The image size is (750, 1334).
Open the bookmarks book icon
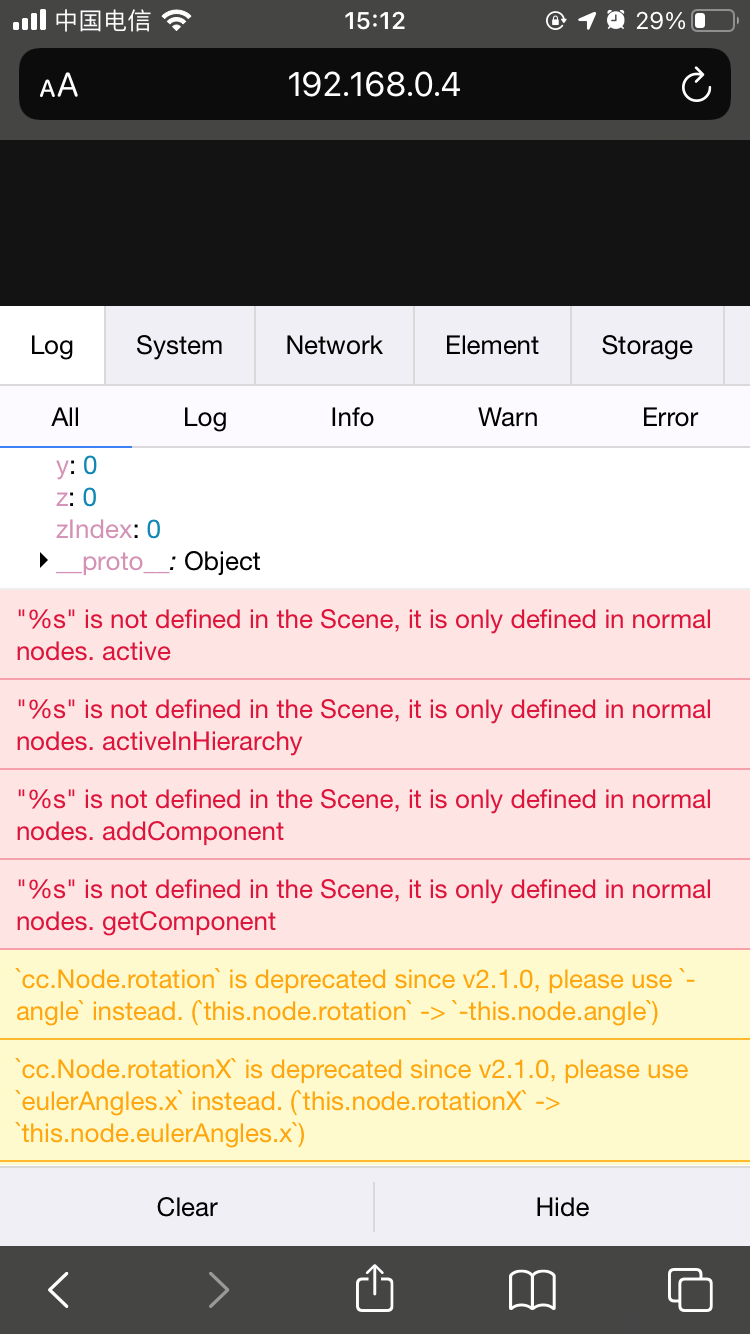532,1290
